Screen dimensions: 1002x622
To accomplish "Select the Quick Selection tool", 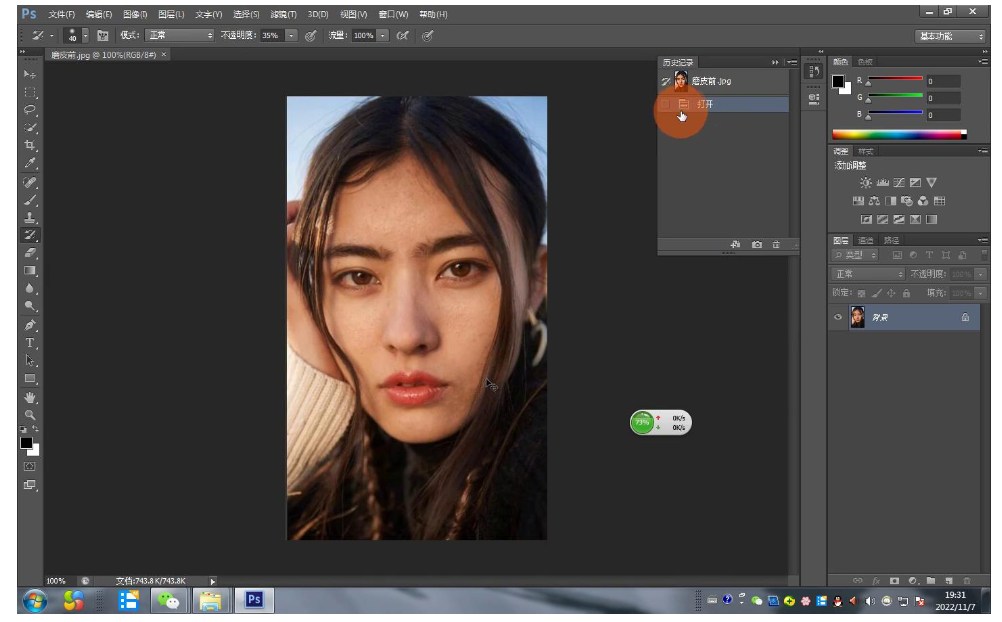I will [x=29, y=128].
